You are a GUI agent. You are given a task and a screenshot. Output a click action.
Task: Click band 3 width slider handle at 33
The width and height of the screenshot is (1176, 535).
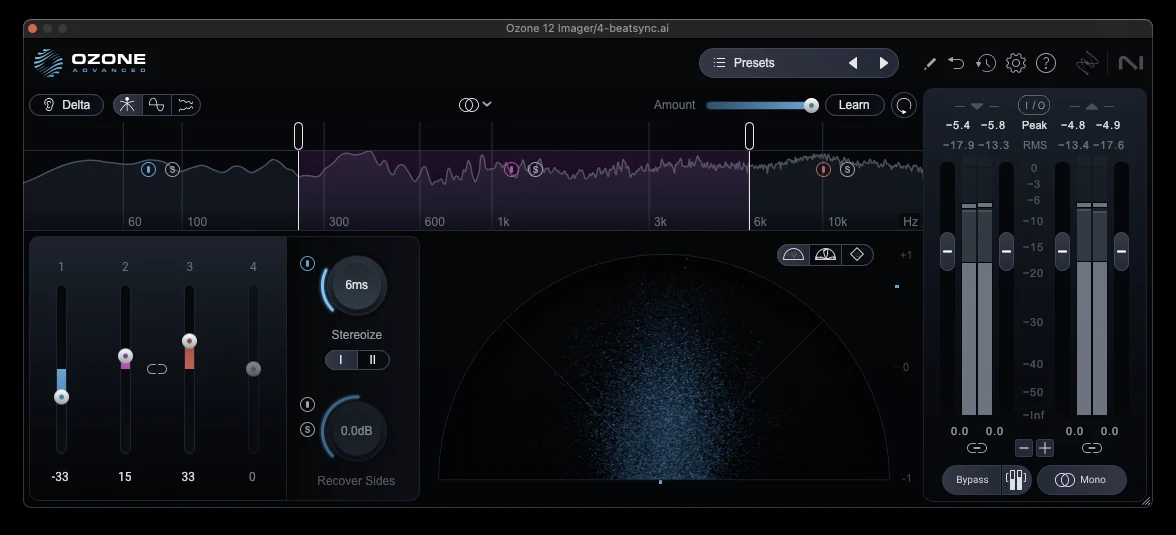click(x=190, y=341)
